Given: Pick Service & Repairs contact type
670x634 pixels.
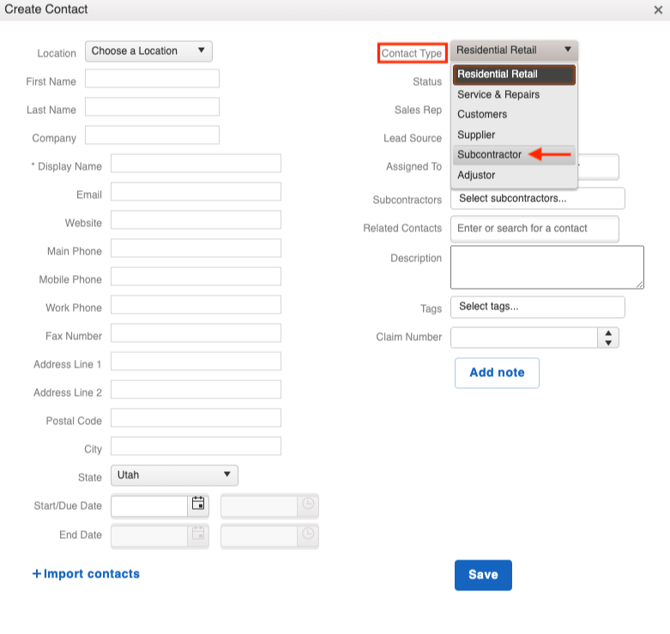Looking at the screenshot, I should (x=498, y=95).
